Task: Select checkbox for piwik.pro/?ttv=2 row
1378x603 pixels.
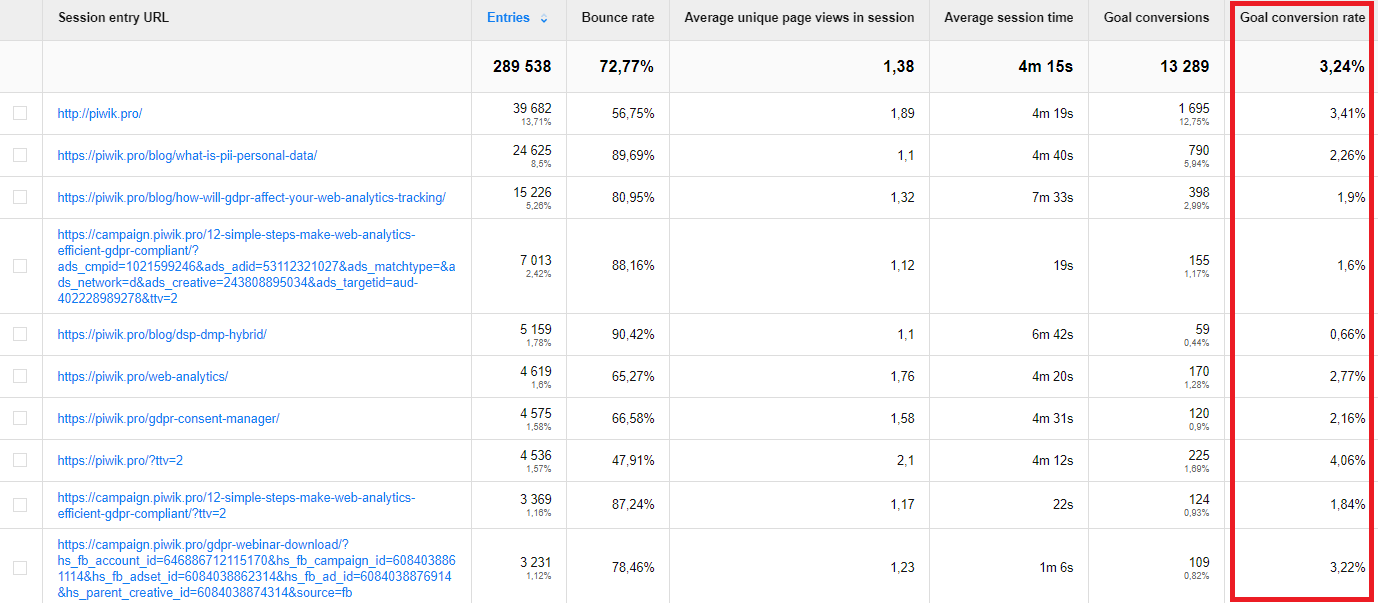Action: pyautogui.click(x=20, y=461)
